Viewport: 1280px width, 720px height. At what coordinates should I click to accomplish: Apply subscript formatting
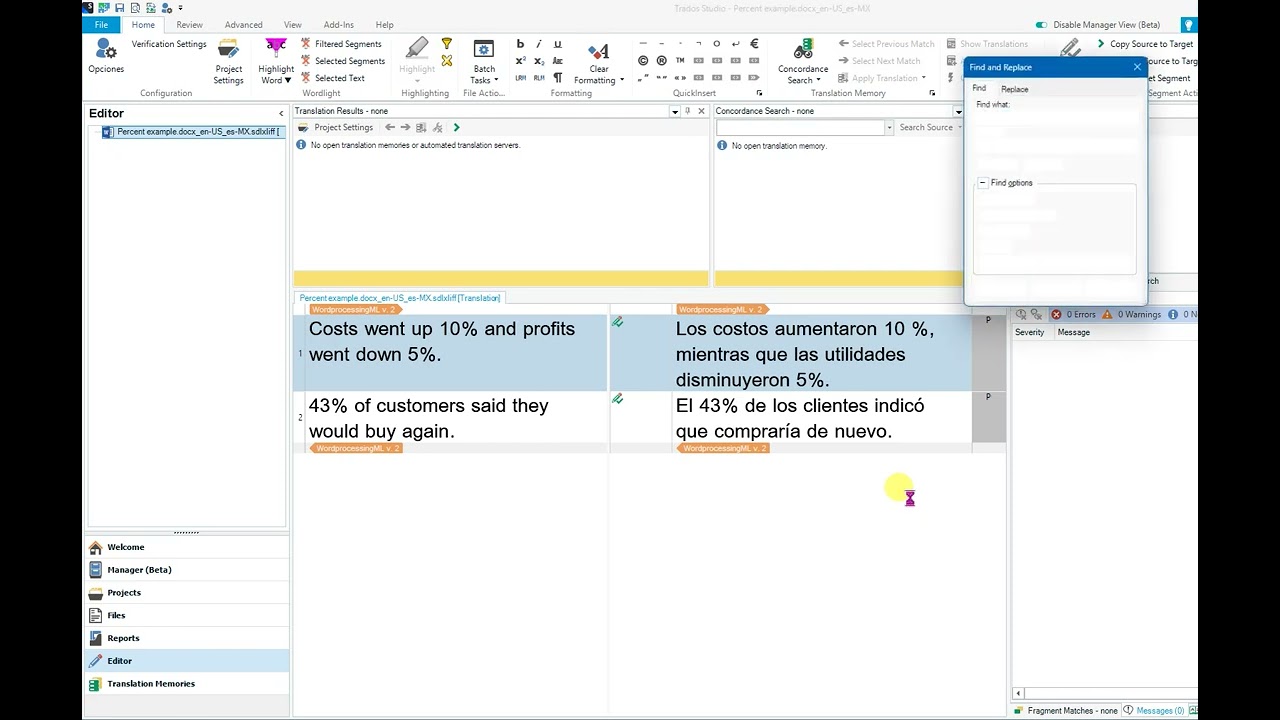[x=539, y=61]
